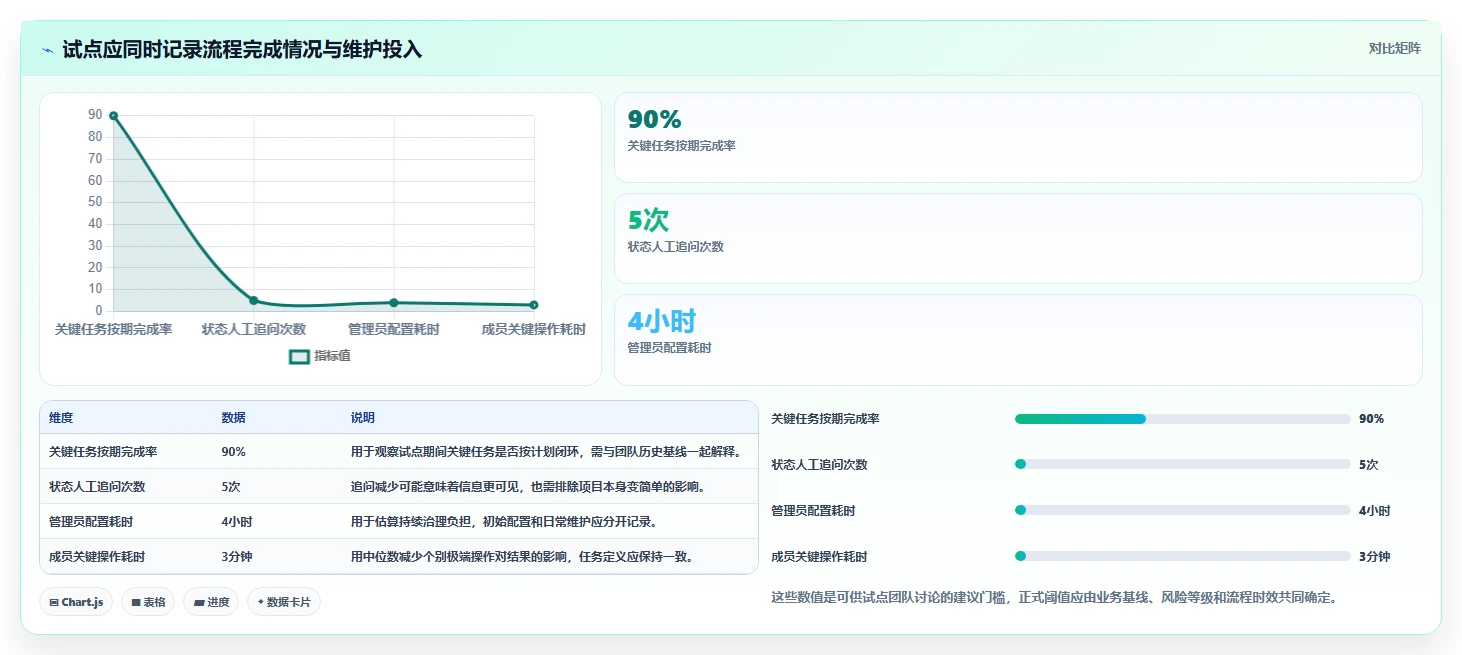Click description starting 追问减少可能意味着
The height and width of the screenshot is (655, 1462).
tap(528, 487)
